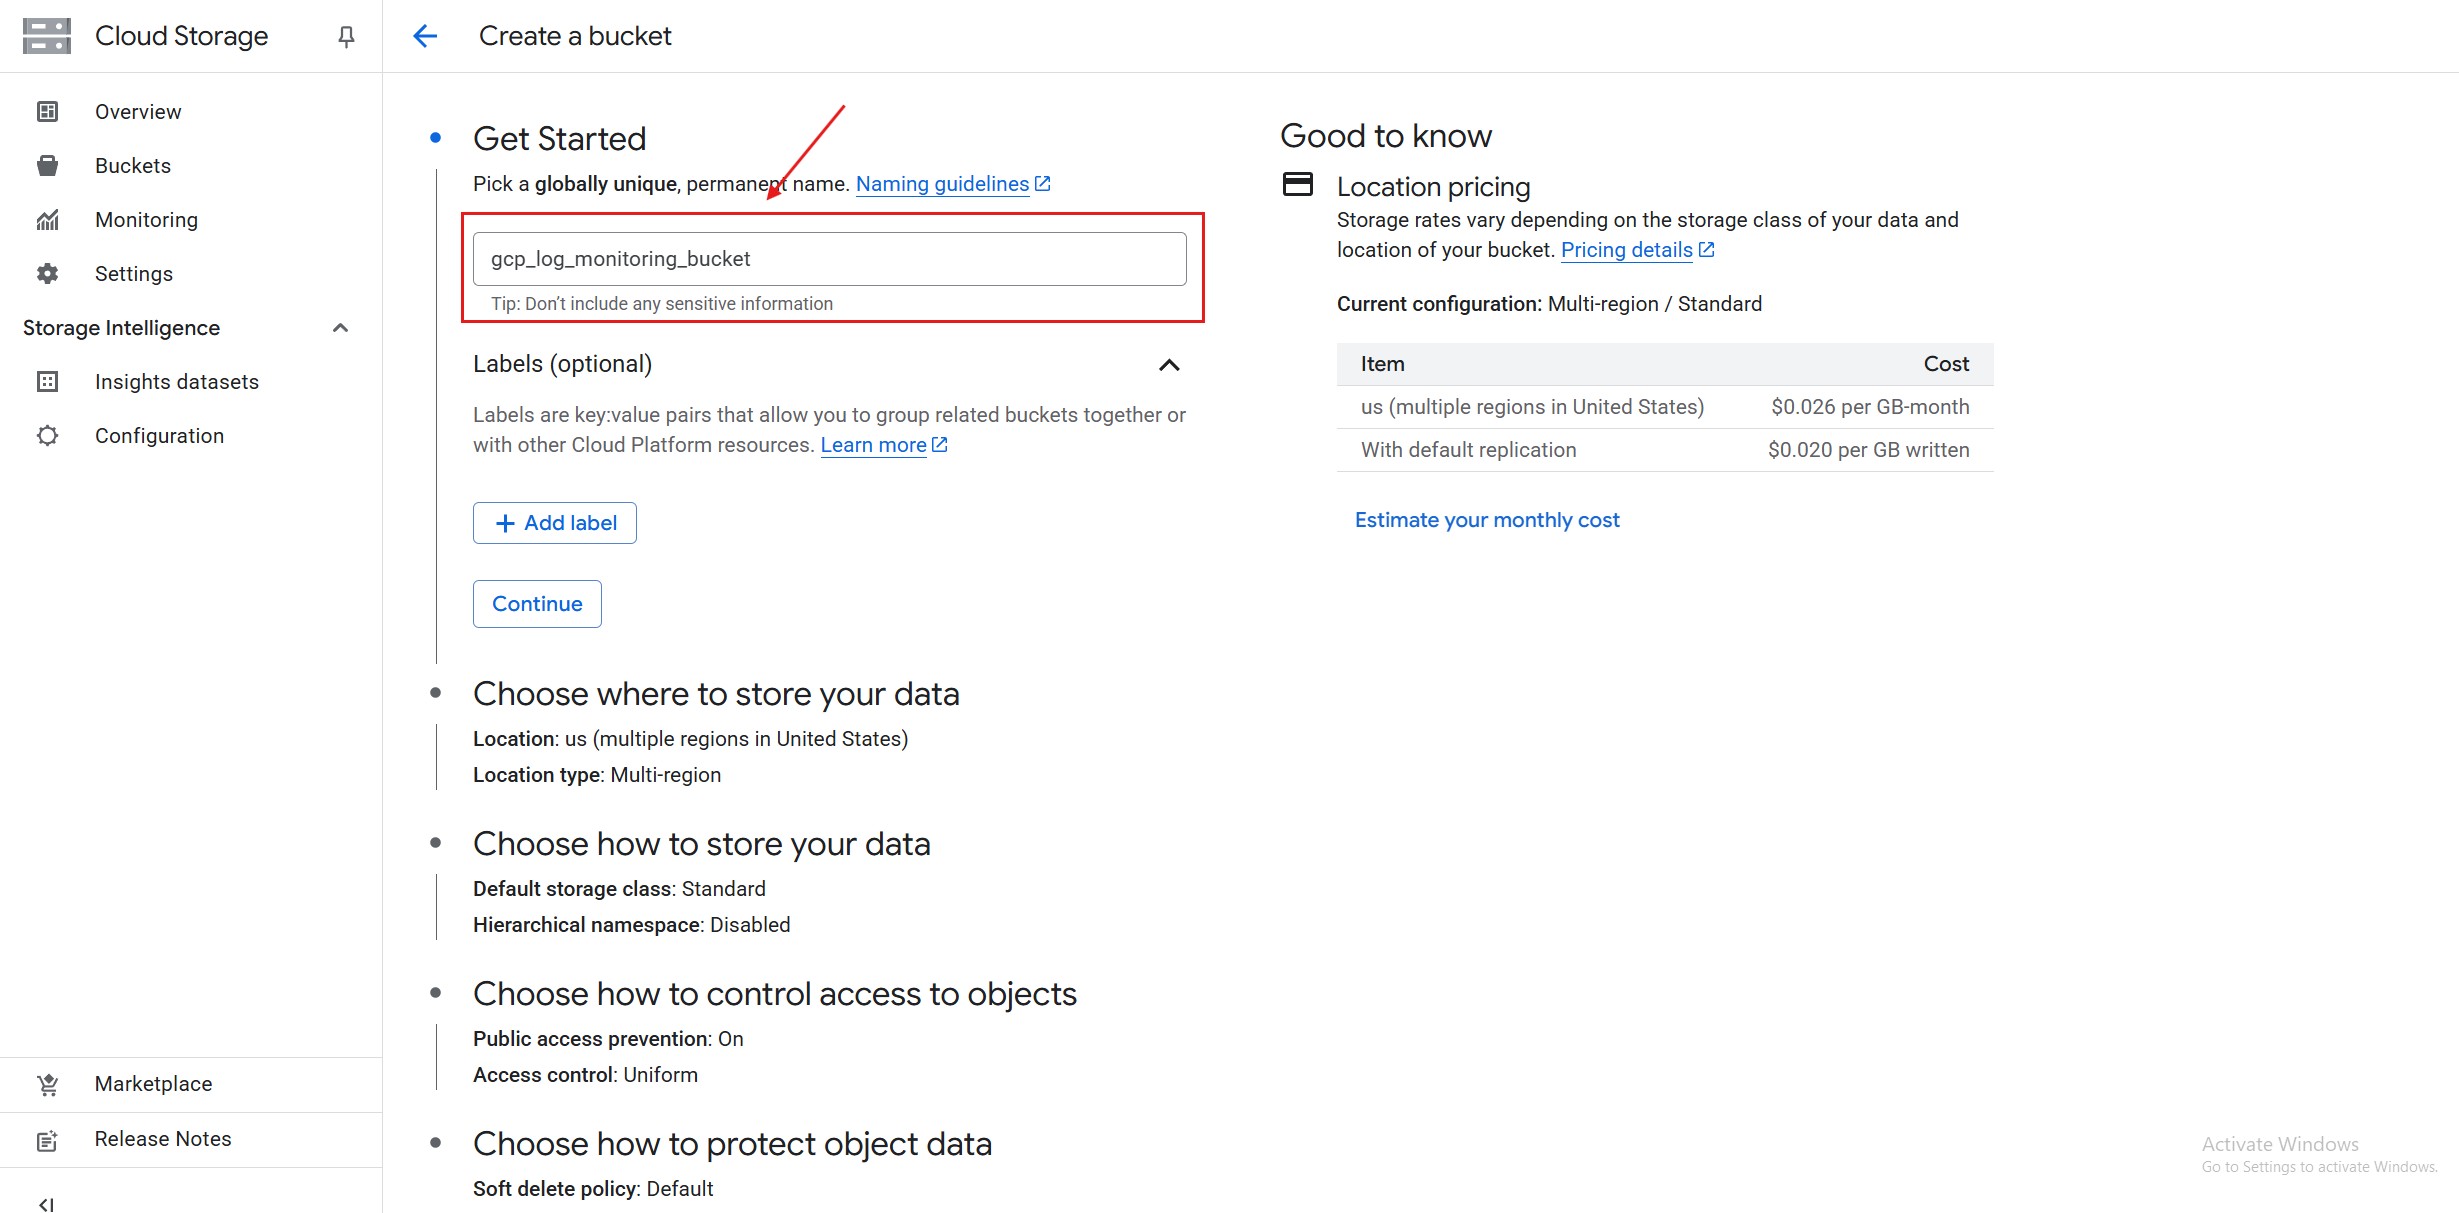Collapse the side navigation panel

click(x=46, y=1204)
